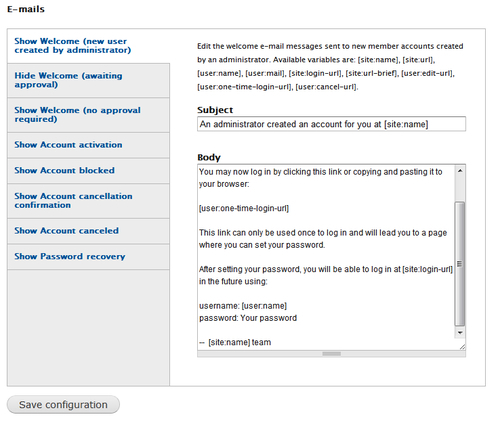Image resolution: width=500 pixels, height=421 pixels.
Task: Click the scrollbar track above the thumb
Action: click(x=460, y=188)
